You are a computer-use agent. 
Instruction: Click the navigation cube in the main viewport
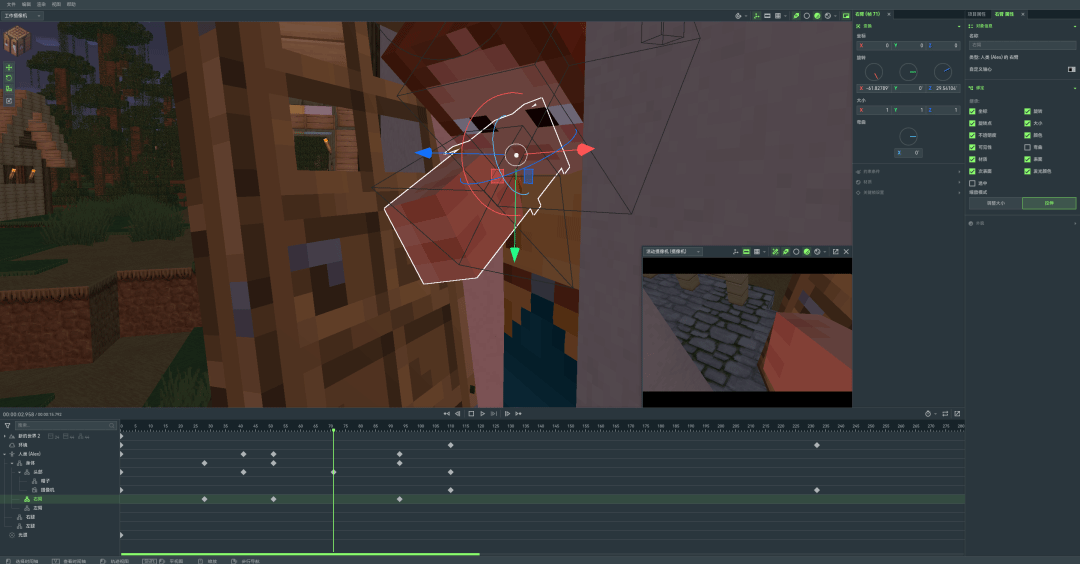17,41
